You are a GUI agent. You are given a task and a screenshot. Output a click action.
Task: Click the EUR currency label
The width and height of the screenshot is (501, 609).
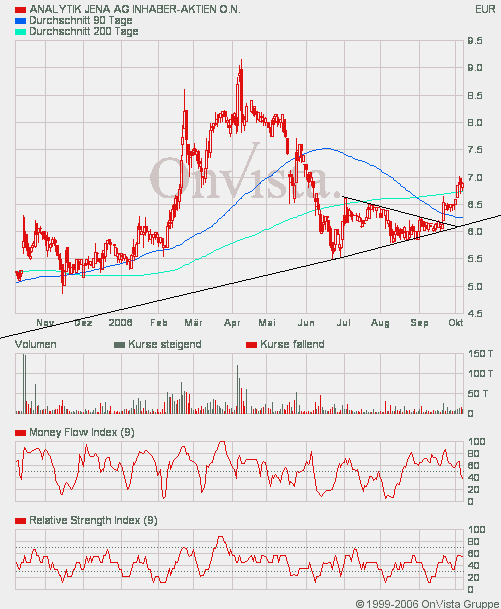485,9
